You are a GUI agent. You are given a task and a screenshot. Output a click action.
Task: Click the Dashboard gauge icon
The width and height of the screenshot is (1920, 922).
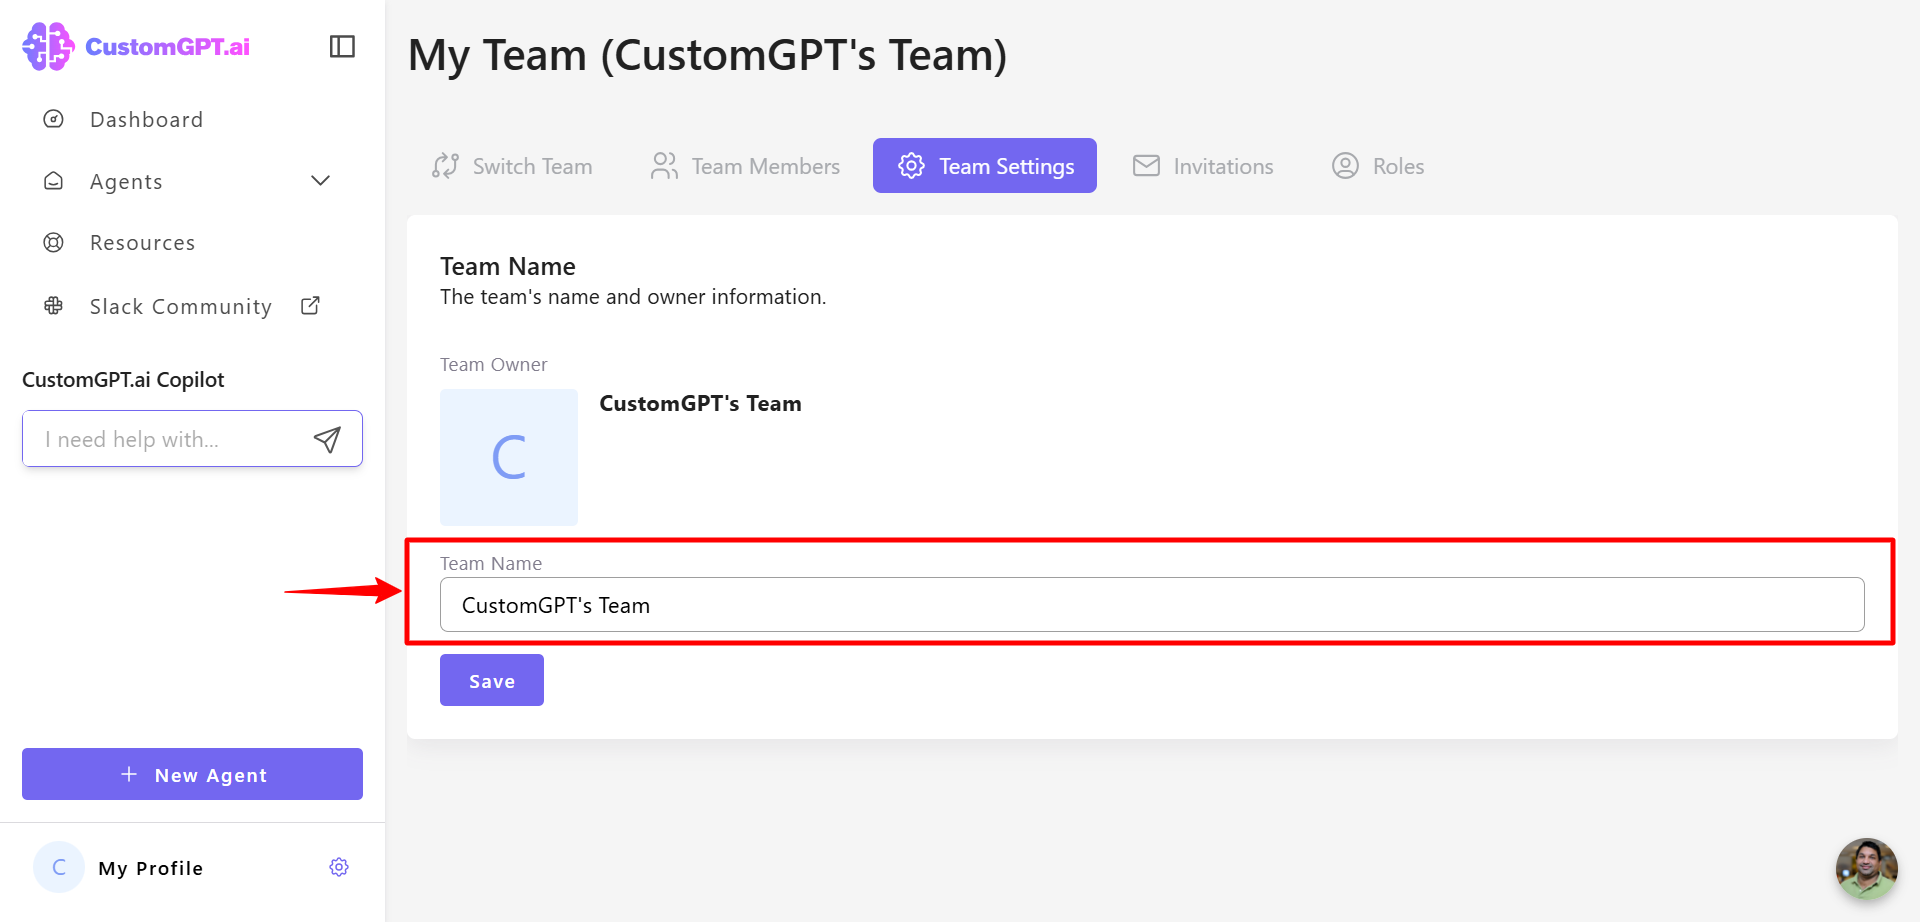click(x=54, y=119)
